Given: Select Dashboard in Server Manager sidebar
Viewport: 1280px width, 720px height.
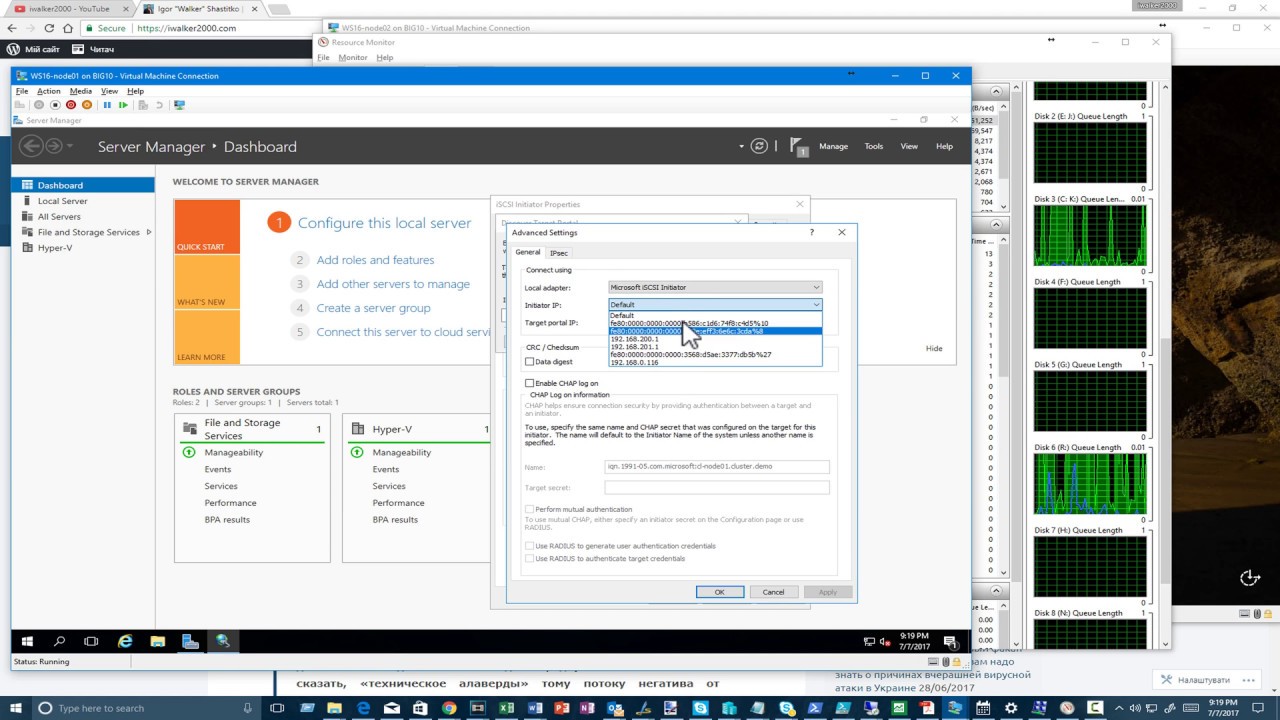Looking at the screenshot, I should (83, 185).
